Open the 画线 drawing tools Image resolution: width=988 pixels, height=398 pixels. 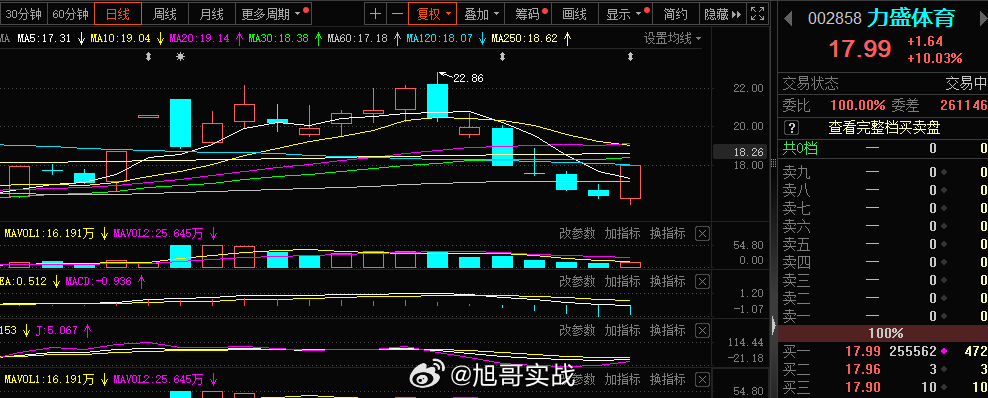(x=575, y=13)
